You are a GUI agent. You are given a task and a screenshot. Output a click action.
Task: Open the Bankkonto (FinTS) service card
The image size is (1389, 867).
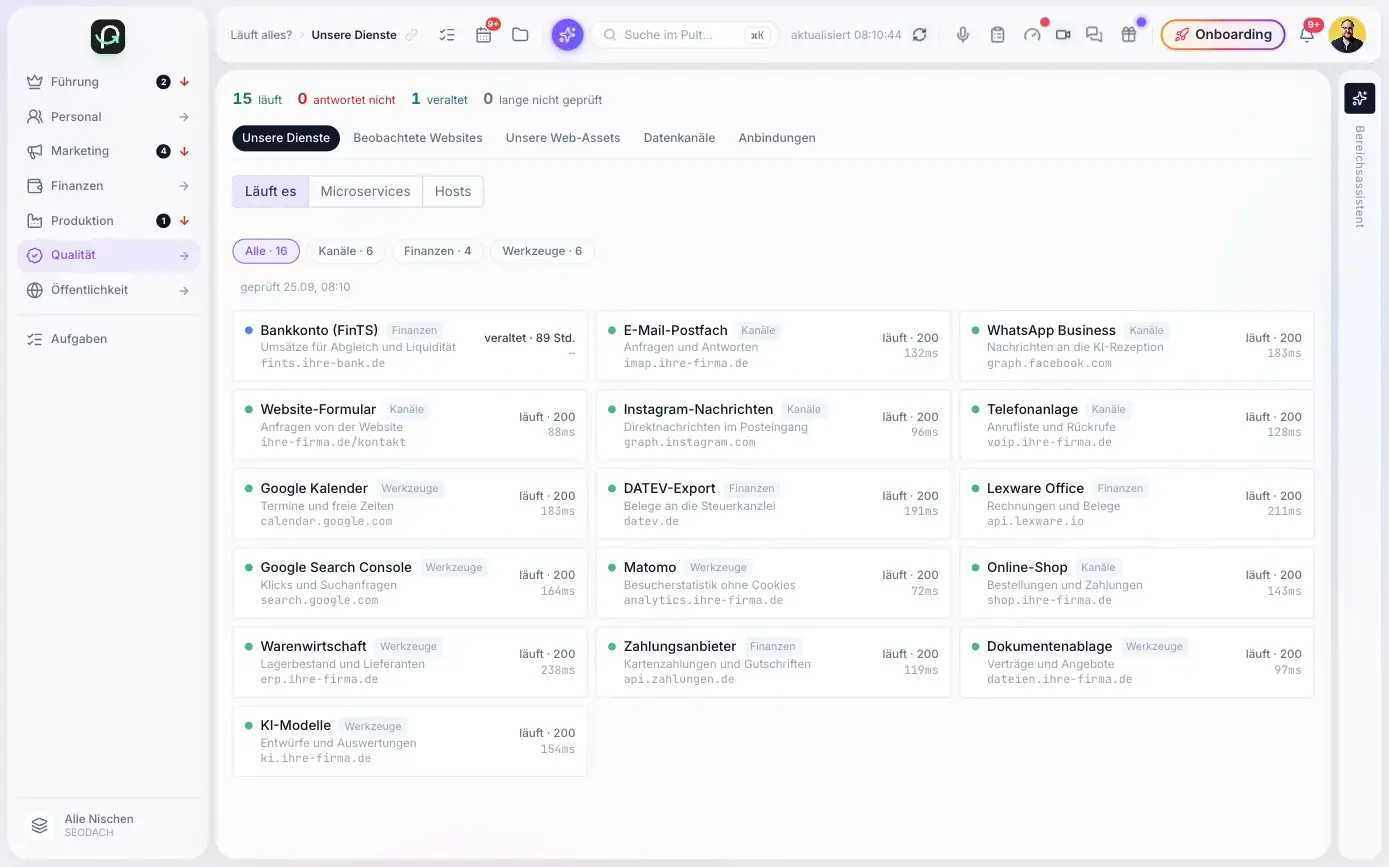click(x=410, y=346)
